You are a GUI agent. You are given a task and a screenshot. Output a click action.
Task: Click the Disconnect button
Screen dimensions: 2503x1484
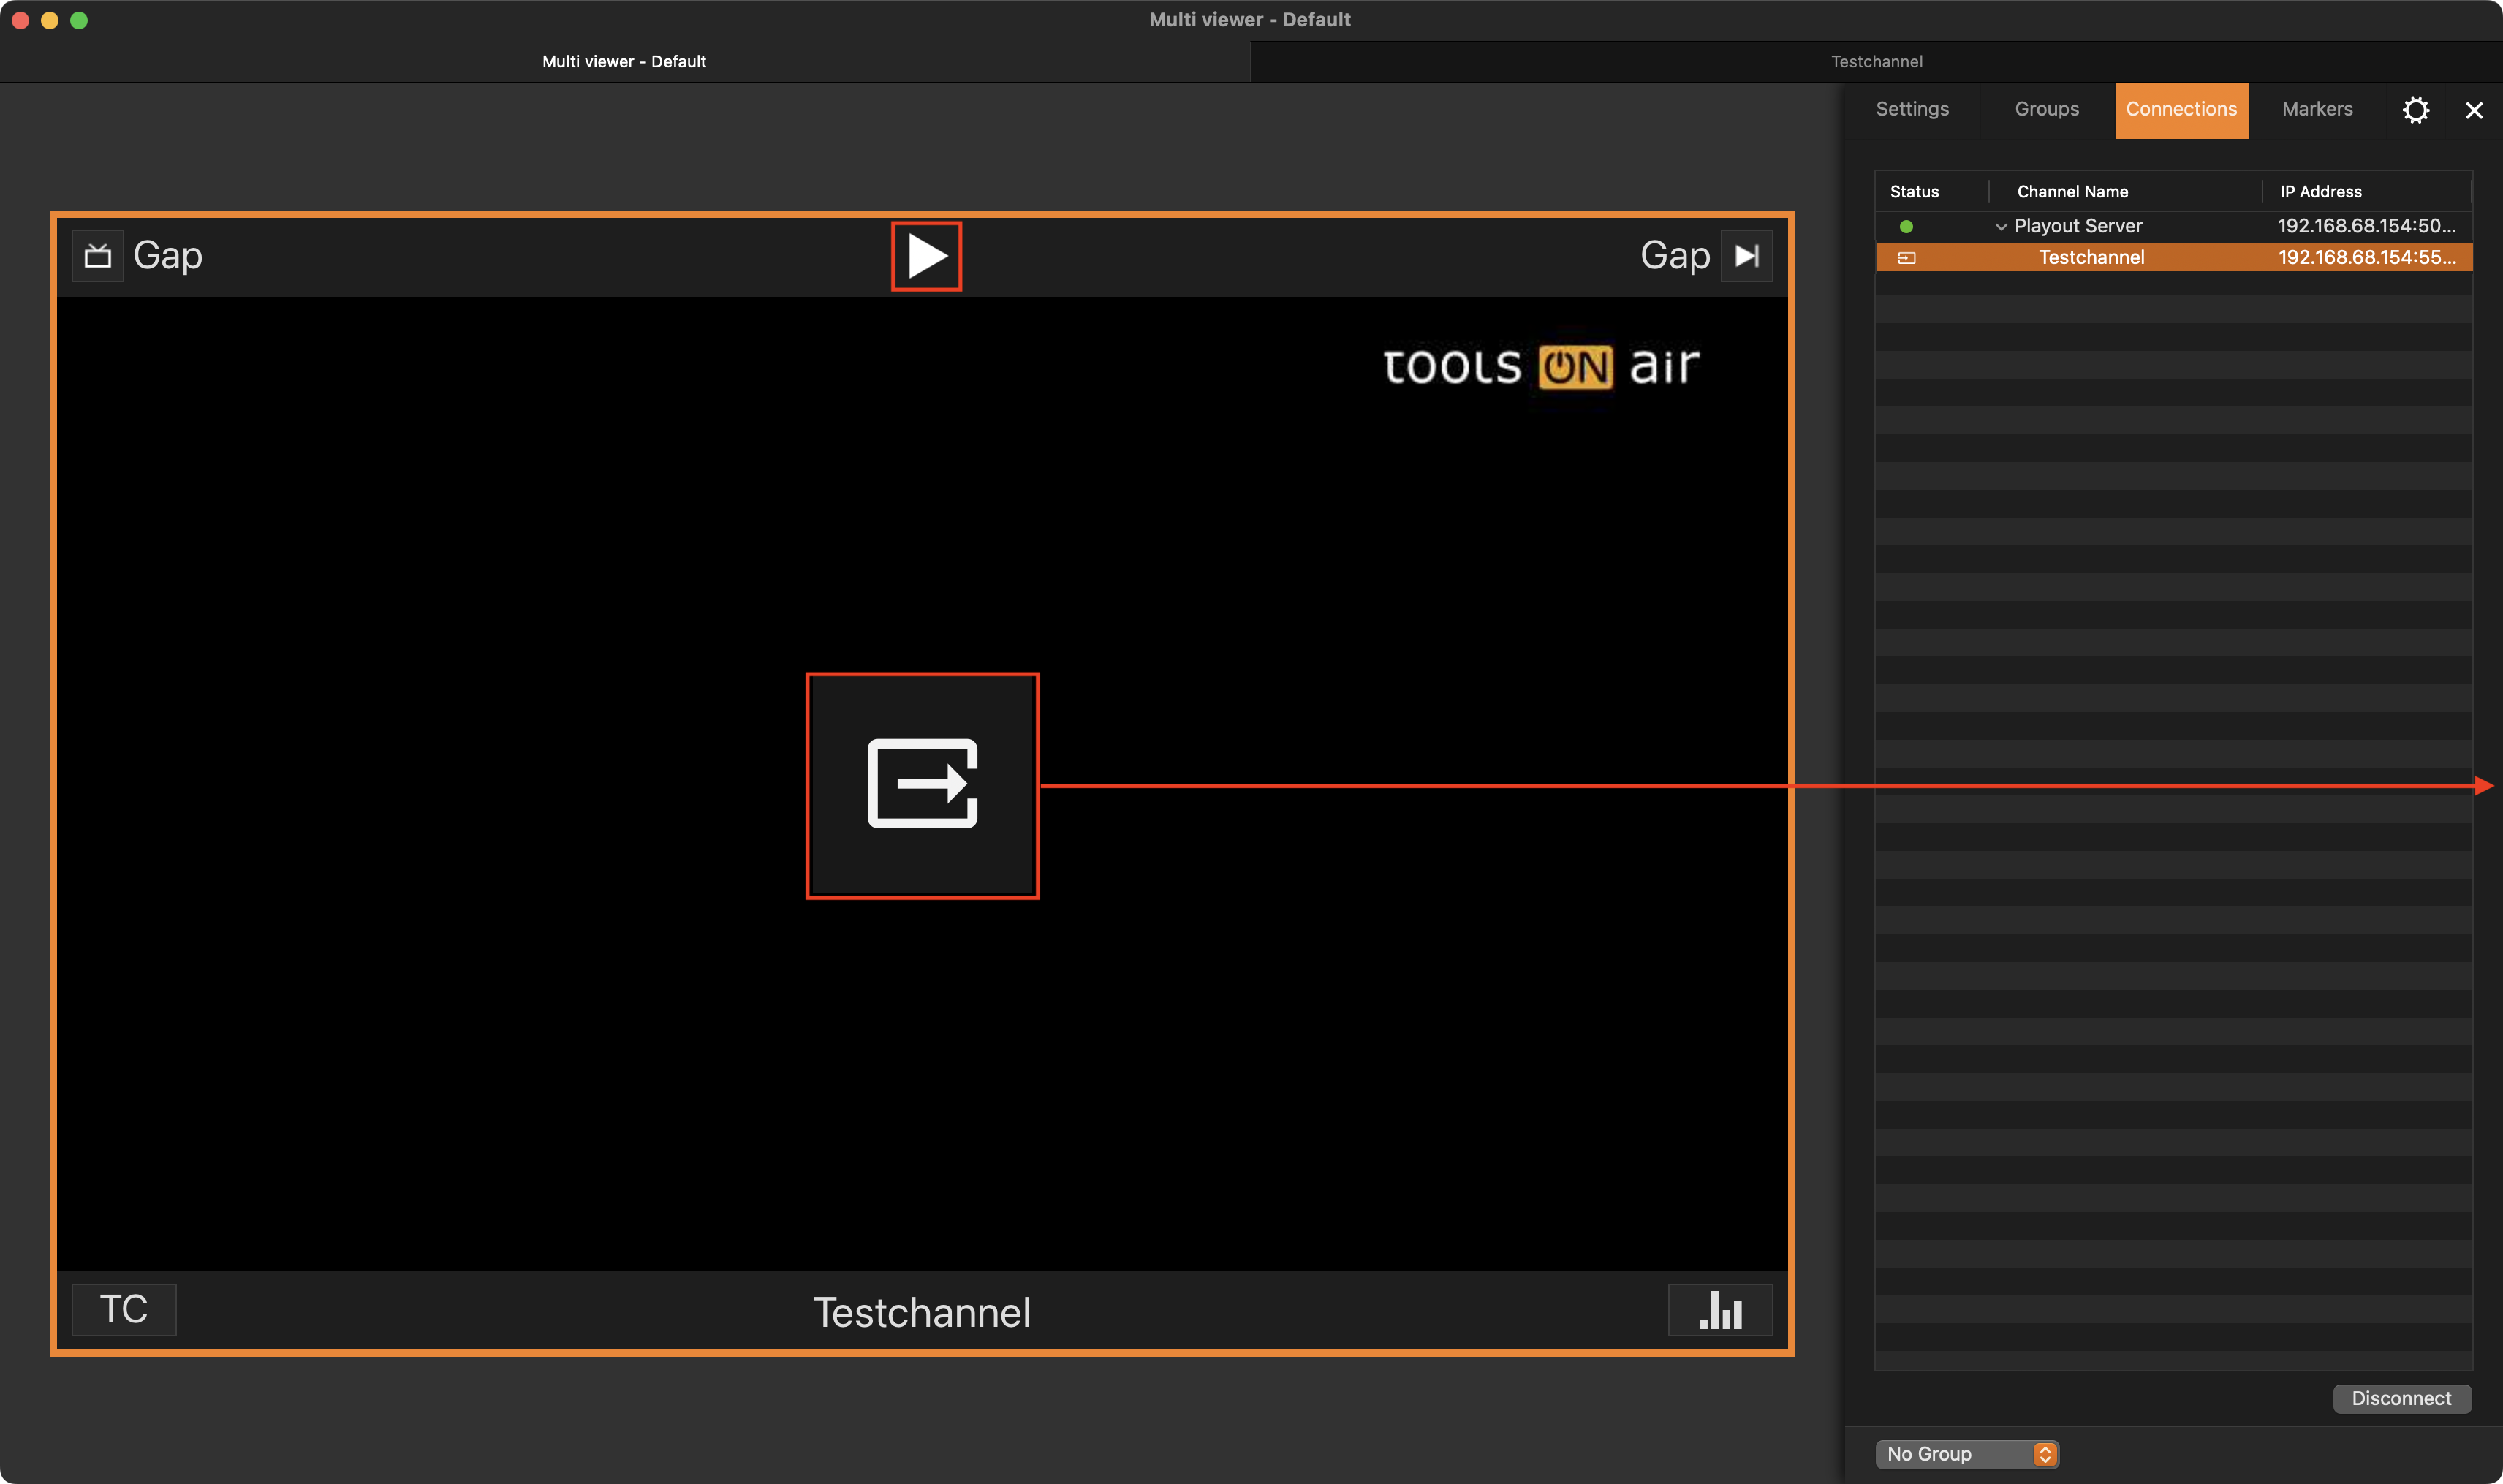[x=2401, y=1398]
